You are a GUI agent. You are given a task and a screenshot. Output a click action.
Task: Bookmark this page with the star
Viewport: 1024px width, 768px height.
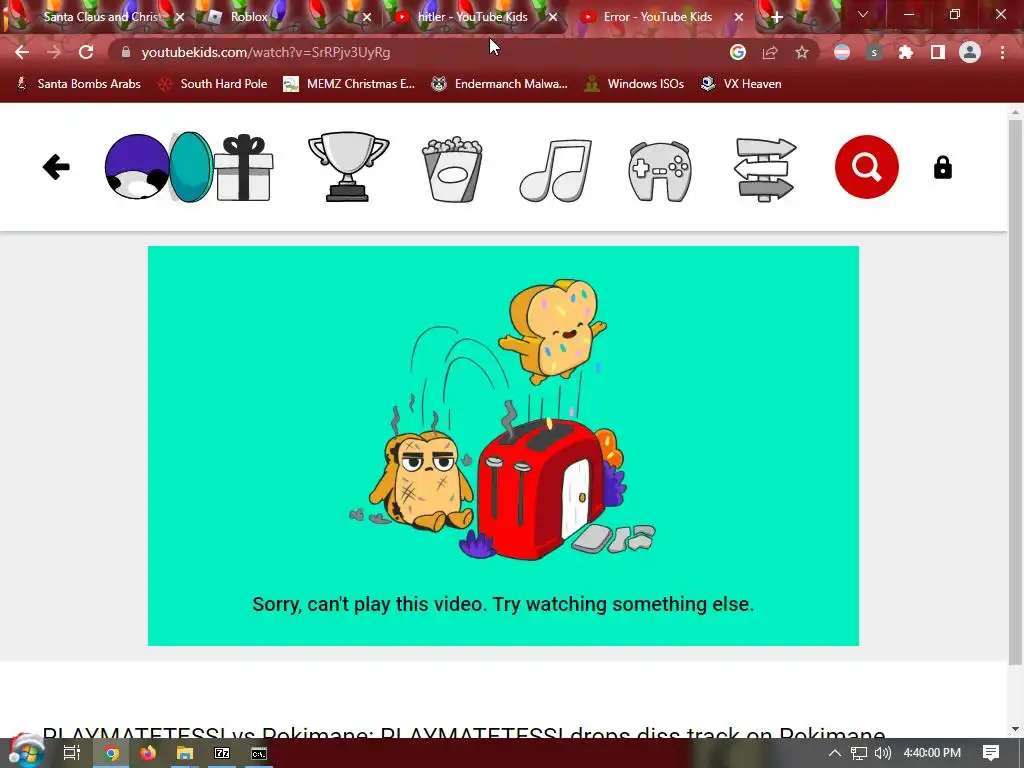point(802,52)
